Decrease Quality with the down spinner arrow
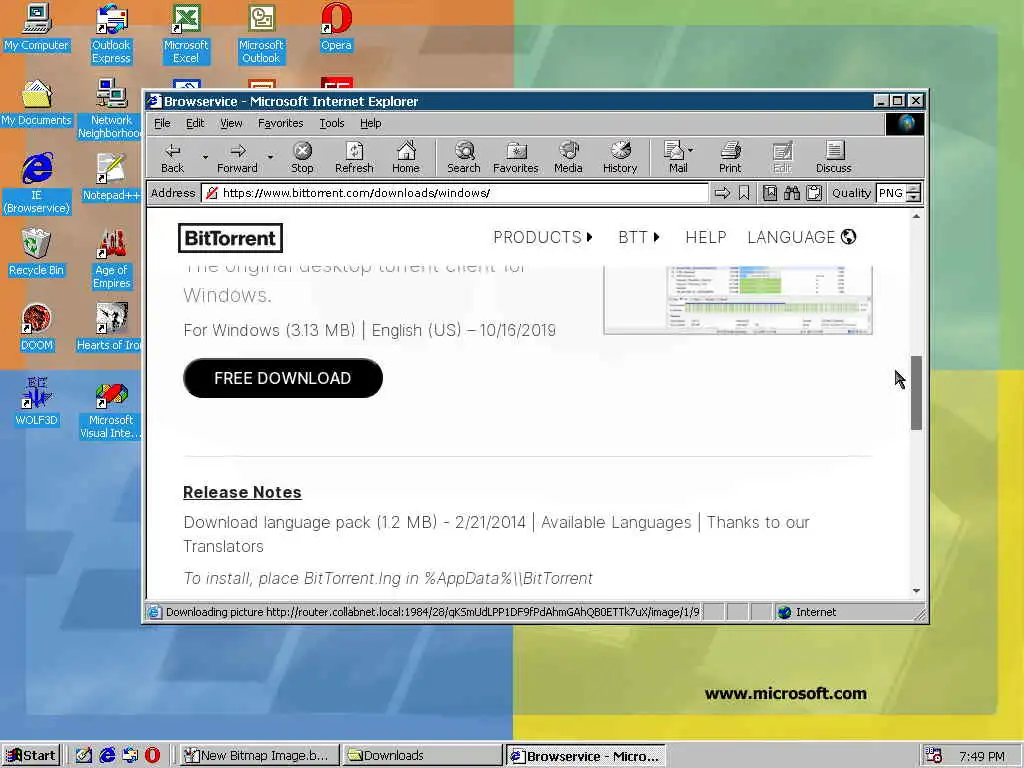Viewport: 1024px width, 768px height. (x=914, y=197)
